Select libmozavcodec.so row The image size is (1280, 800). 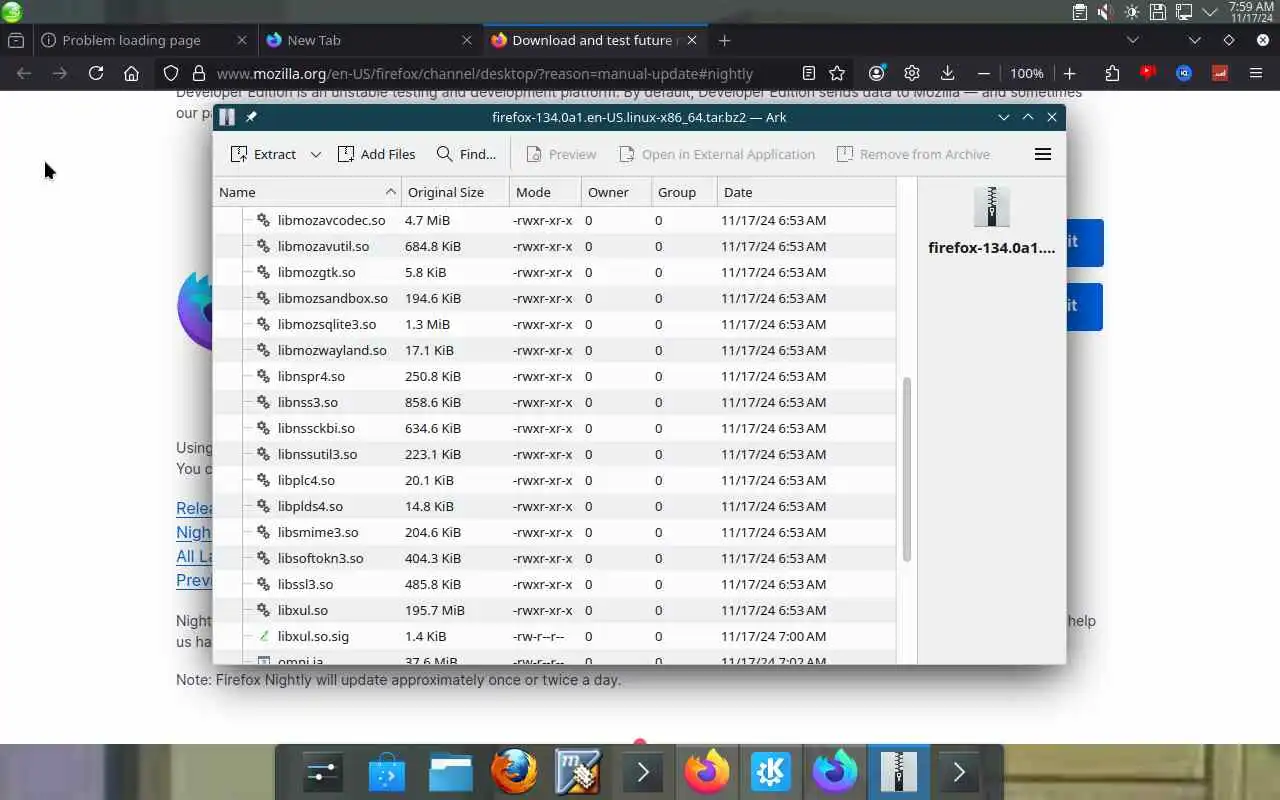pyautogui.click(x=555, y=220)
